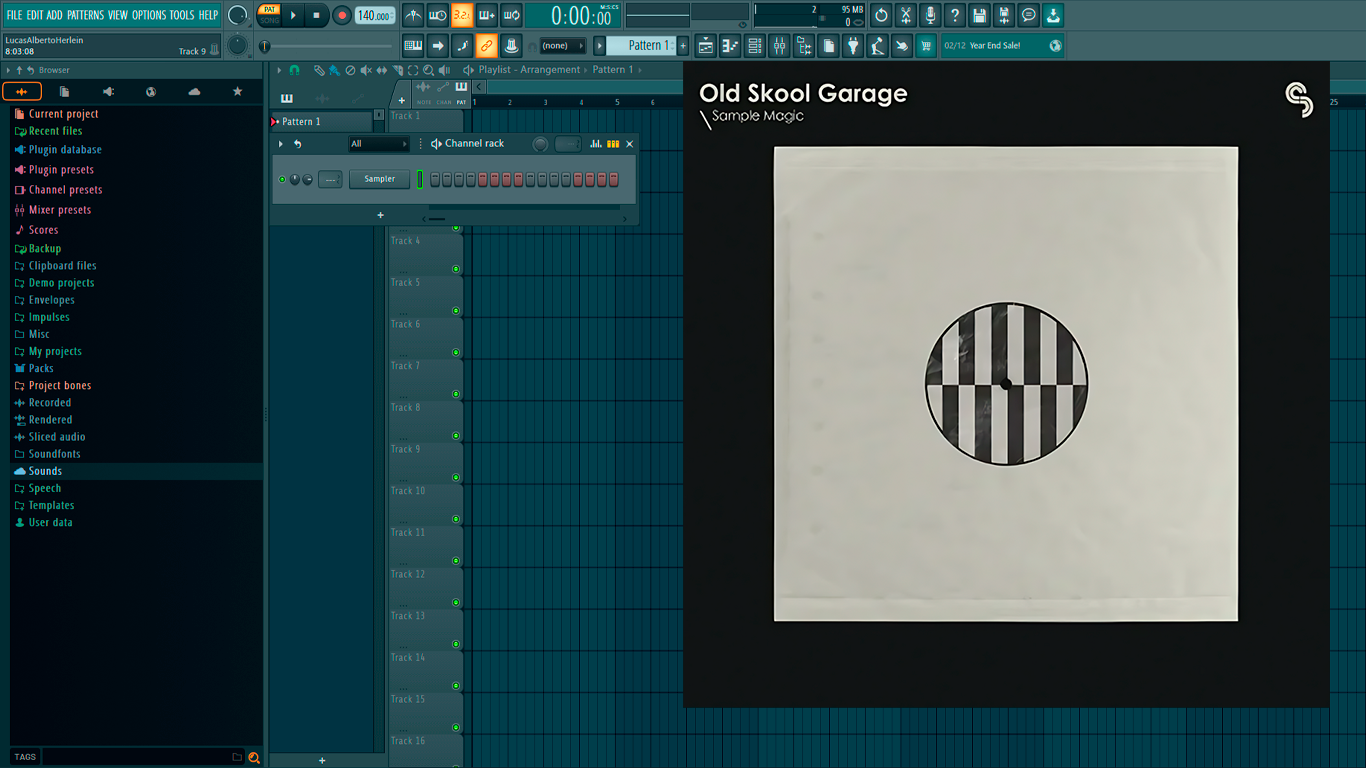Open the plugin picker plug icon
This screenshot has width=1366, height=768.
pos(853,45)
